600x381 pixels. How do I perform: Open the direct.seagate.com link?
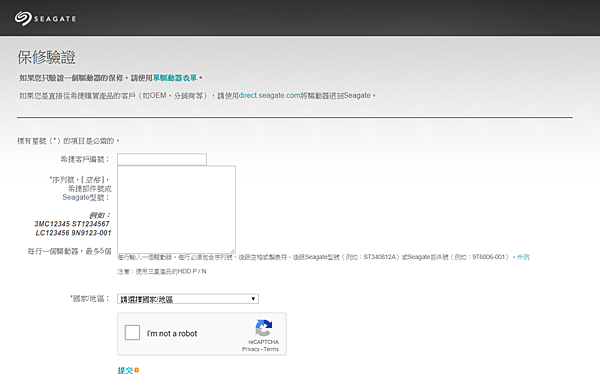(269, 95)
